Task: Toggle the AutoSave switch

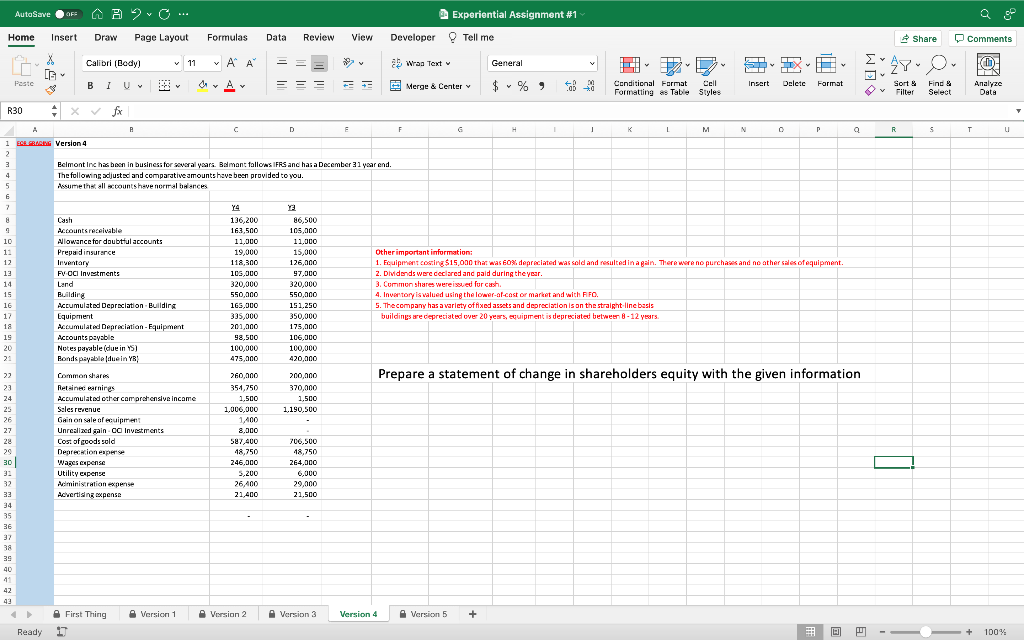Action: point(67,14)
